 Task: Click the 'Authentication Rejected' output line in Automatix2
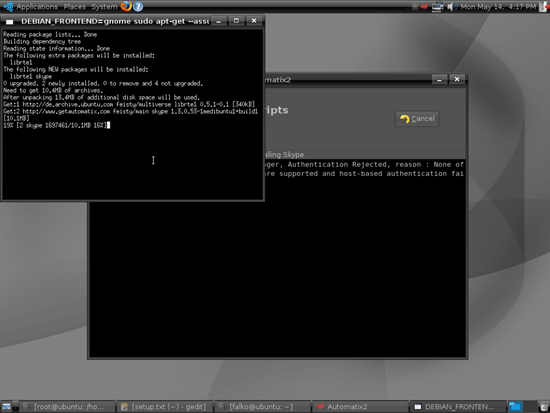click(365, 165)
